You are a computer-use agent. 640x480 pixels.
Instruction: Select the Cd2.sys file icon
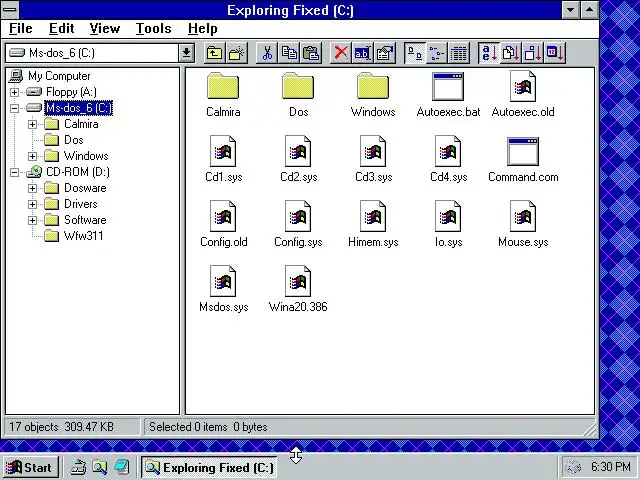[298, 151]
